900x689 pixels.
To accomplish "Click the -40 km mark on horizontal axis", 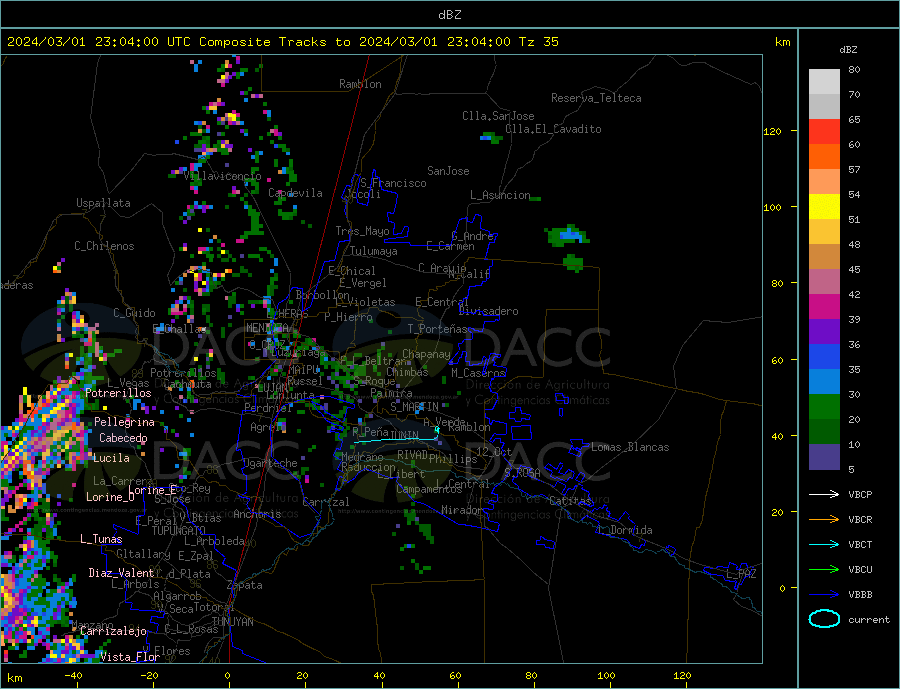I will [x=72, y=676].
